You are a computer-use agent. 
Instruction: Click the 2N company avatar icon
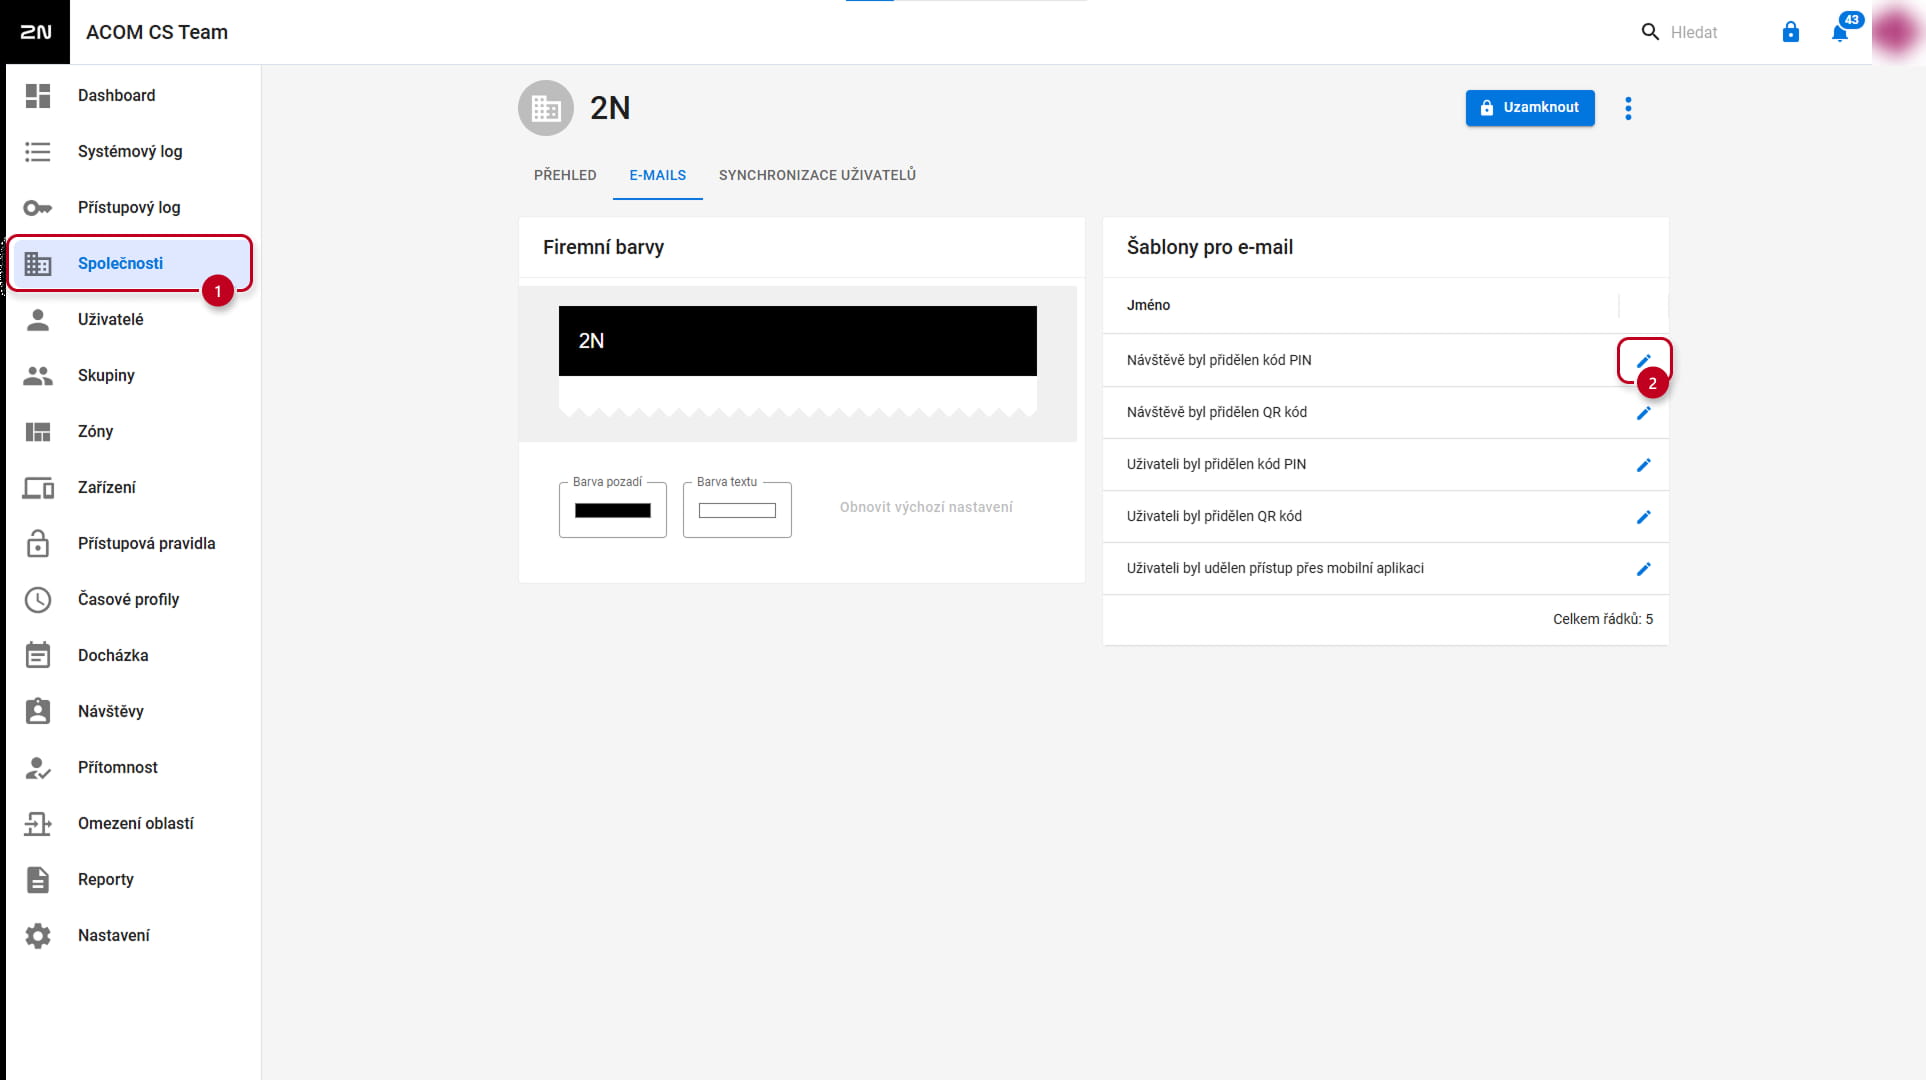546,108
